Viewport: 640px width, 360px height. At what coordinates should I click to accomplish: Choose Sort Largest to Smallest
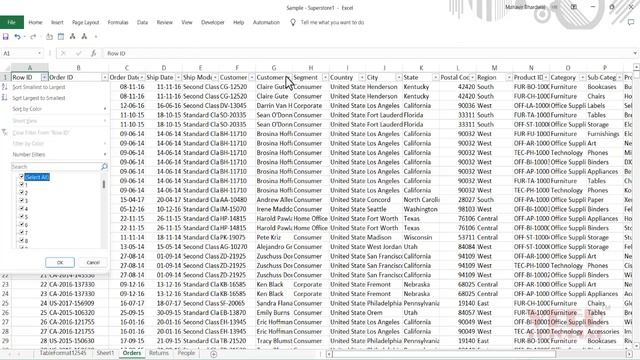(39, 98)
